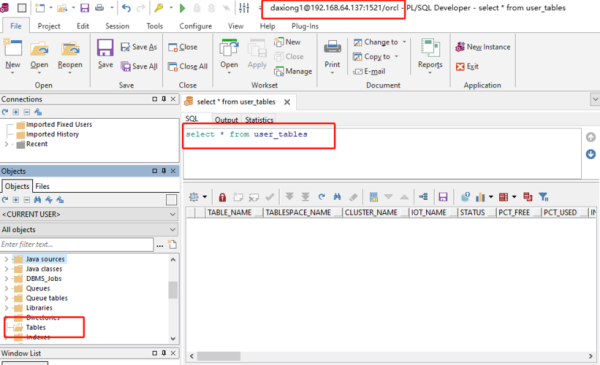Click the horizontal scrollbar thumb in result grid
Viewport: 600px width, 365px height.
(x=218, y=356)
